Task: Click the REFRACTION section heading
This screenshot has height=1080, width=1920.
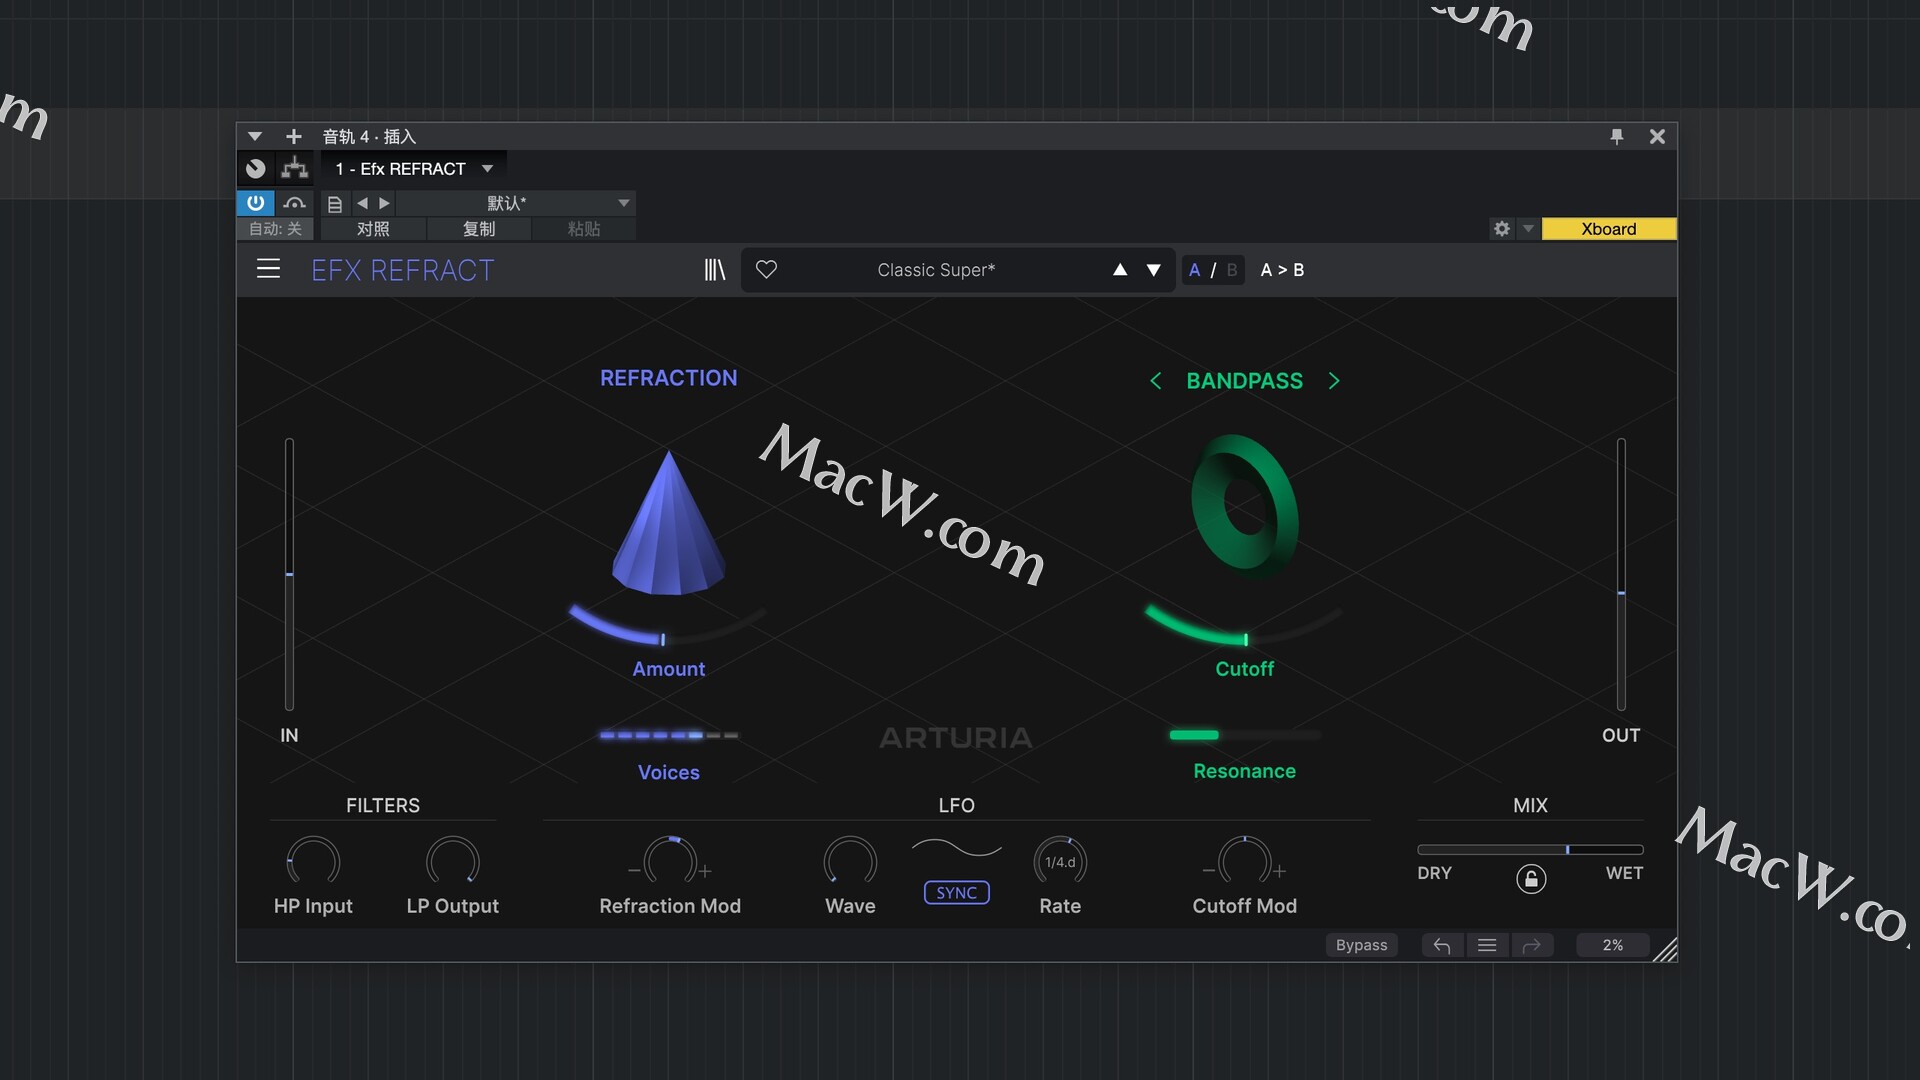Action: click(x=668, y=378)
